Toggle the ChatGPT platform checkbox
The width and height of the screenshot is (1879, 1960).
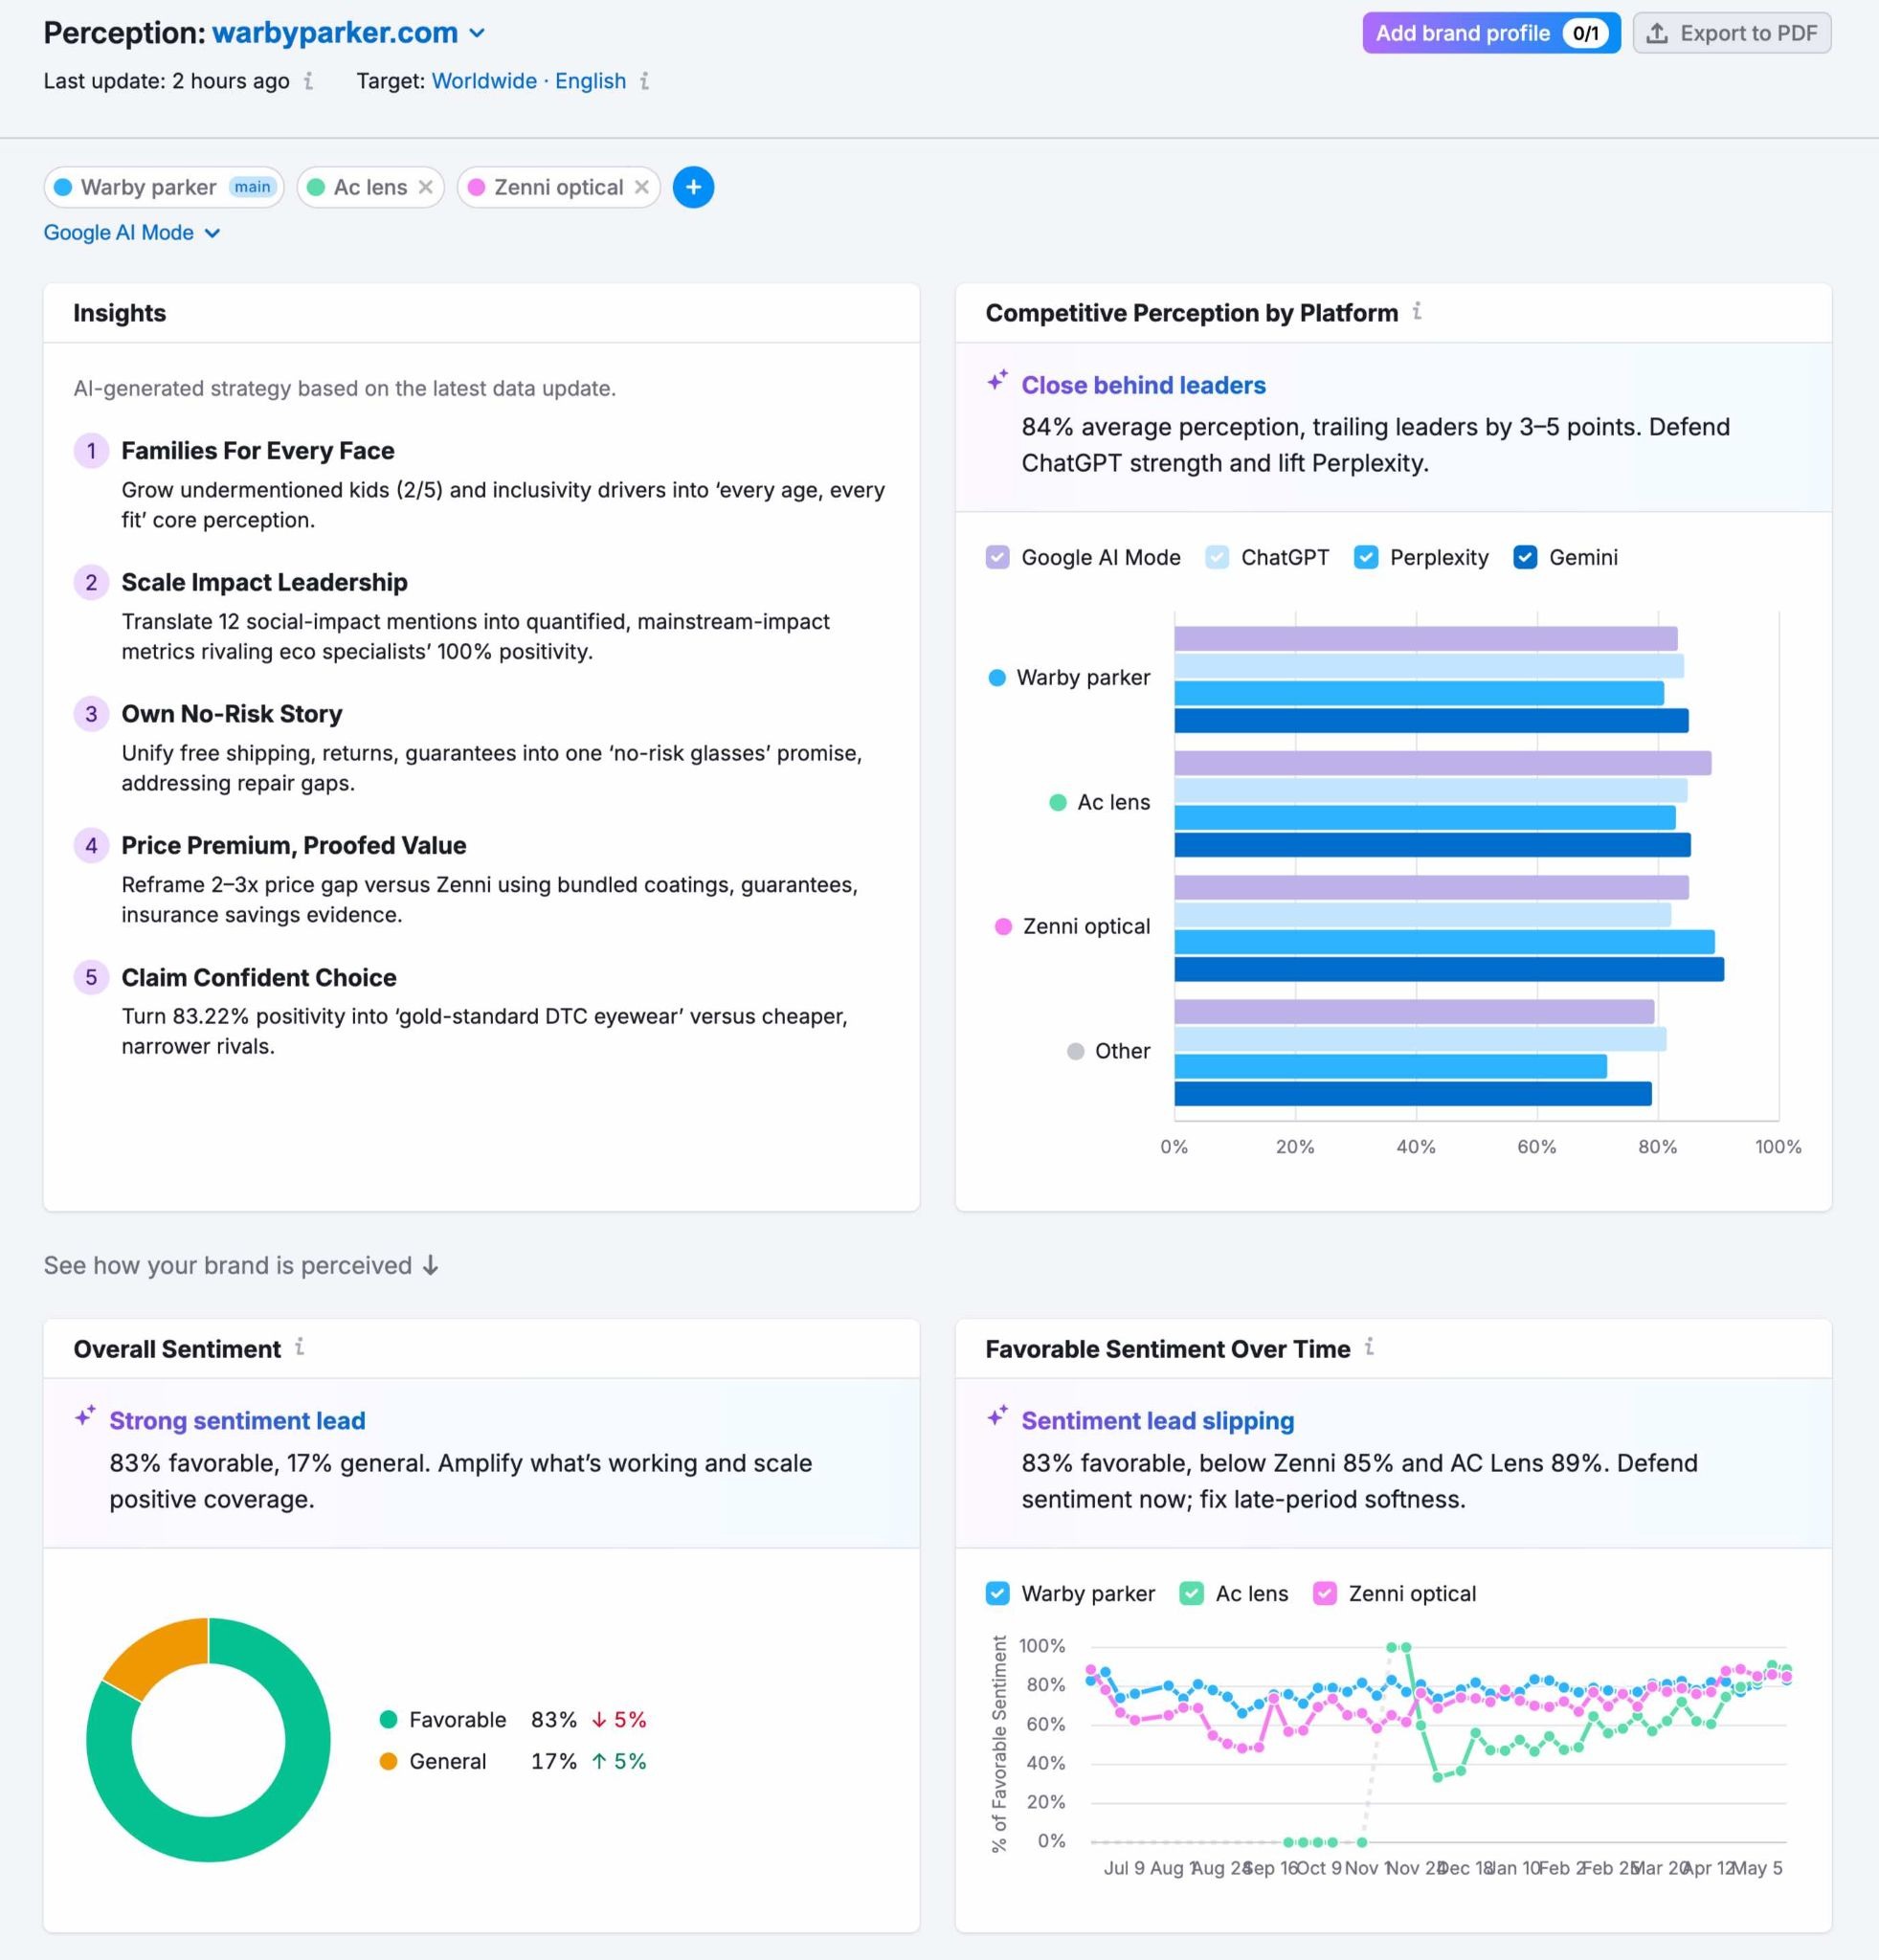click(x=1217, y=557)
